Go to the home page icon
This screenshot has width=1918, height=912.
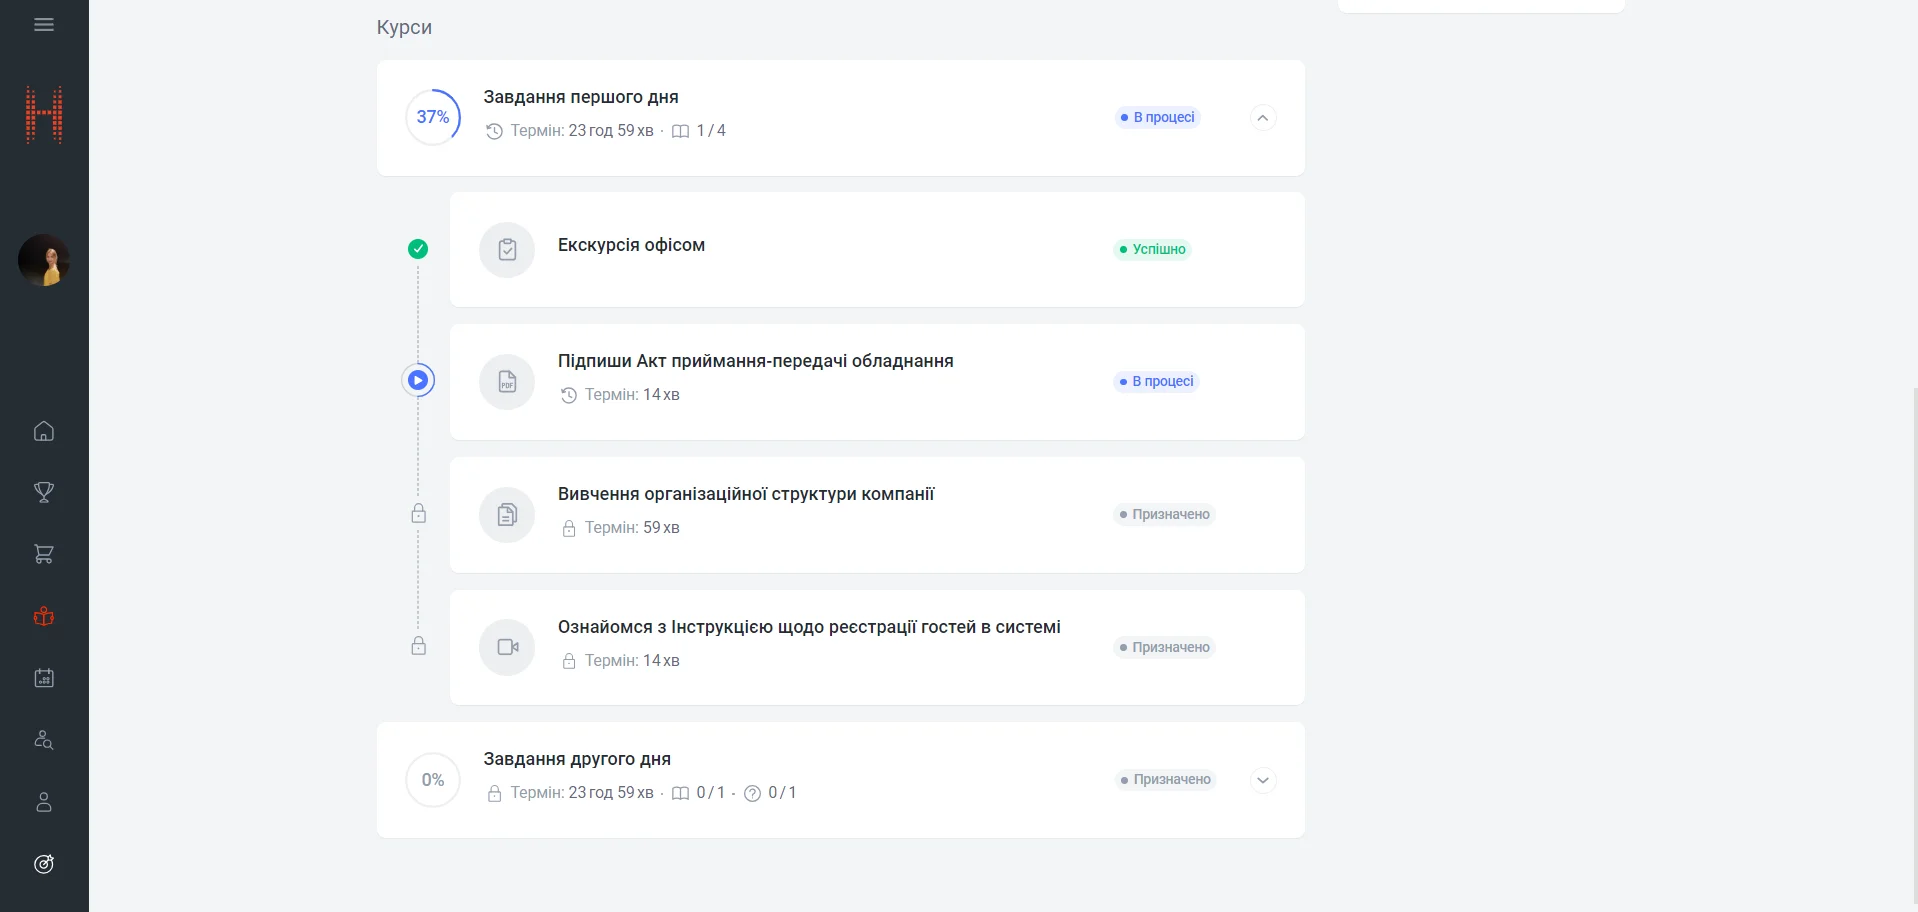(x=44, y=431)
